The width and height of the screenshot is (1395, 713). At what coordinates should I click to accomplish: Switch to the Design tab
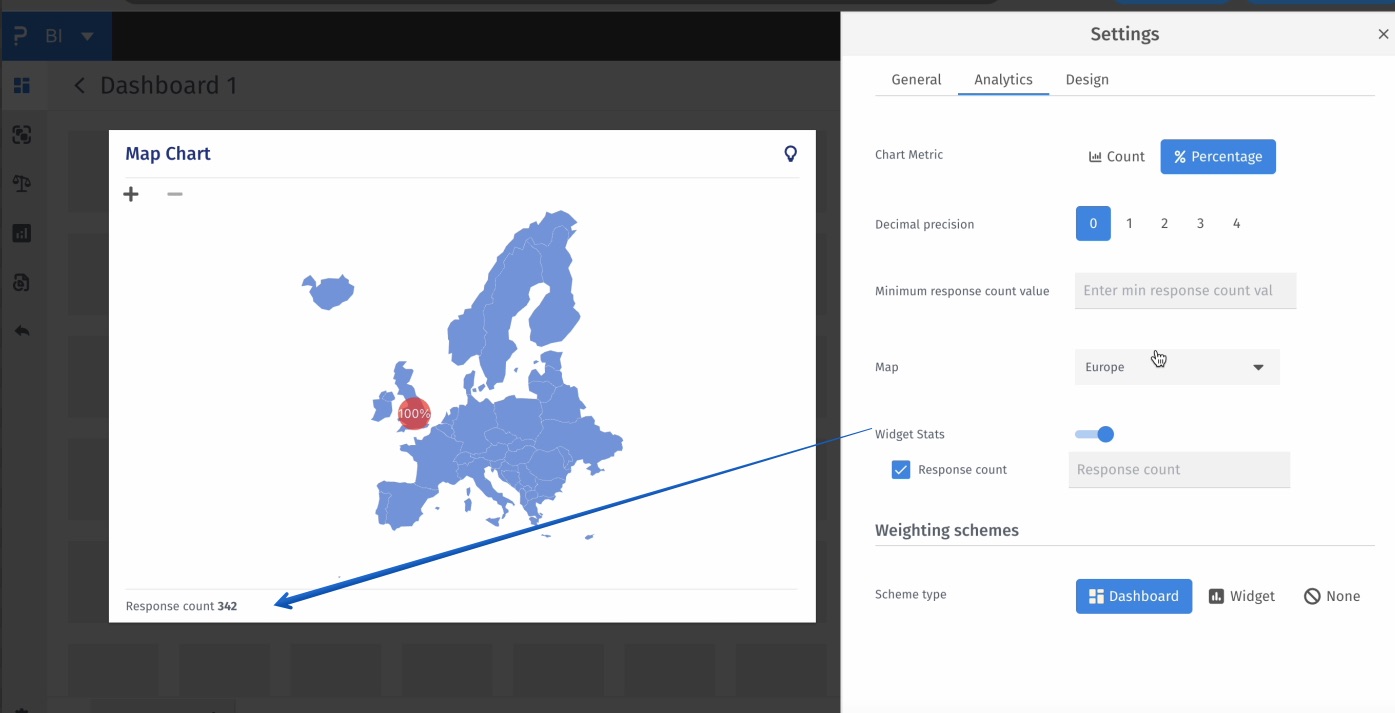pos(1087,79)
